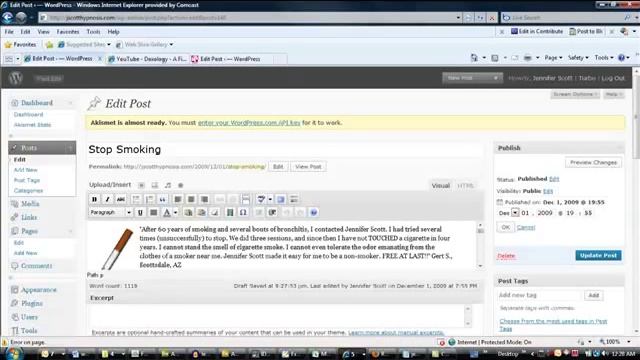The width and height of the screenshot is (640, 360).
Task: Open the IE Safety dropdown menu
Action: (578, 58)
